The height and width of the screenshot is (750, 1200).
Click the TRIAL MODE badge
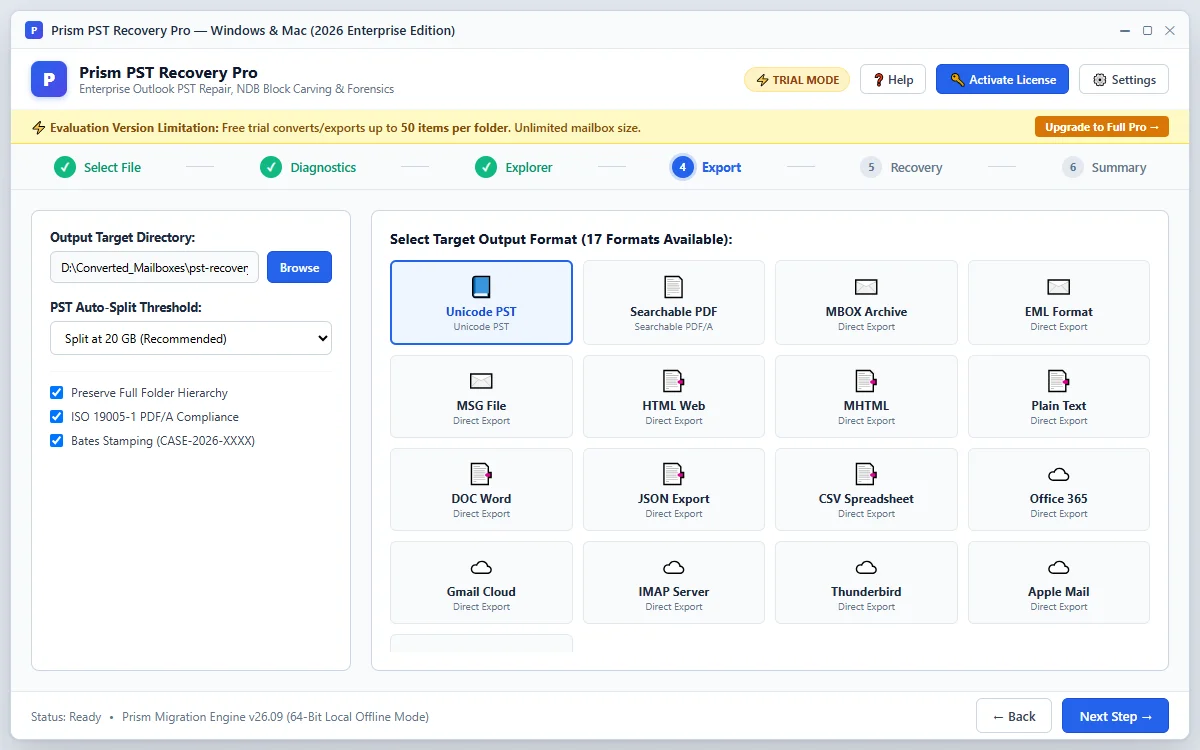click(797, 80)
